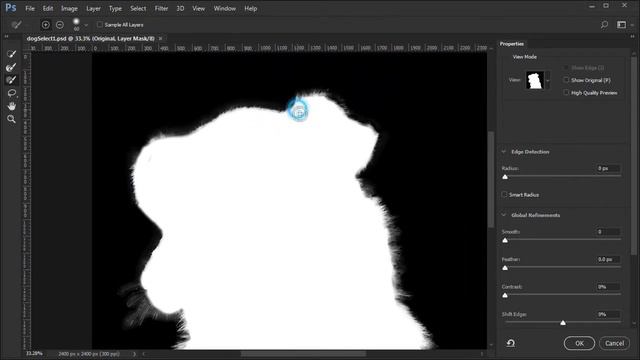Click the View mode thumbnail
Image resolution: width=640 pixels, height=360 pixels.
click(x=535, y=80)
